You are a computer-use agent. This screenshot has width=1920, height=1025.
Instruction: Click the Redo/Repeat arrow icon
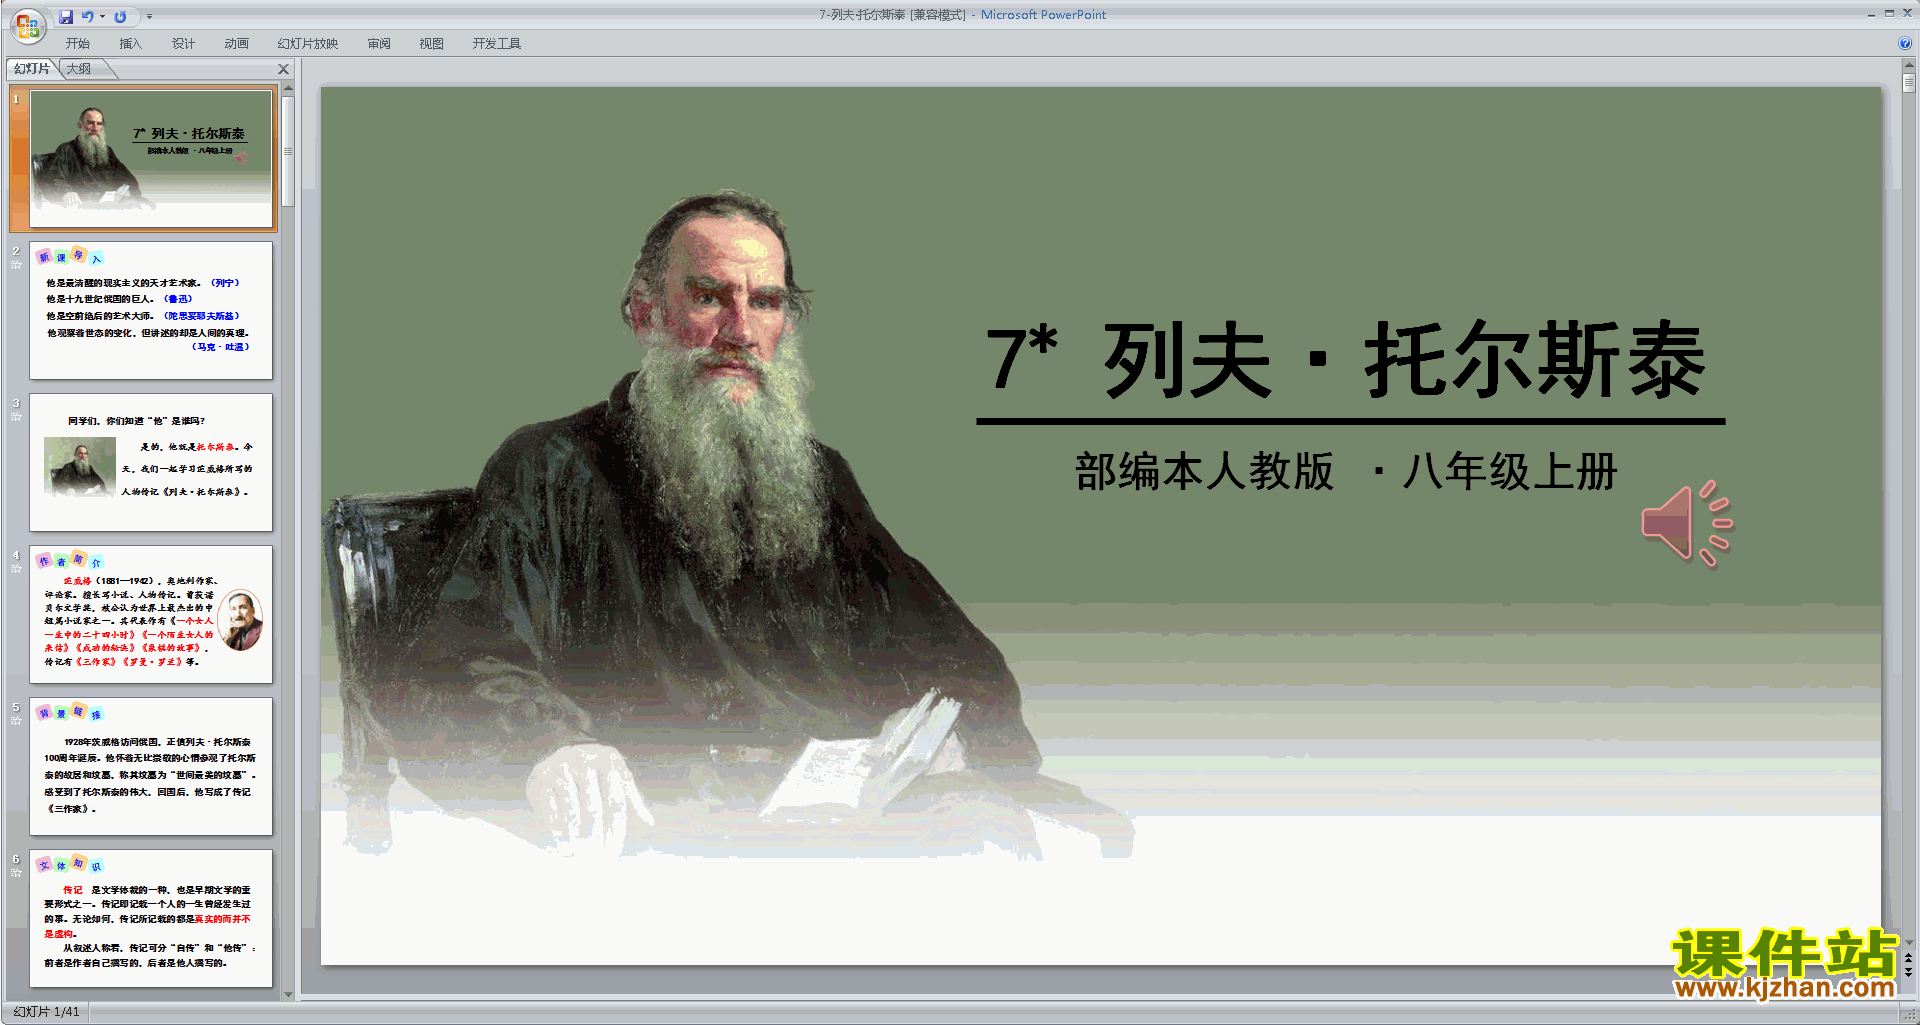point(120,16)
